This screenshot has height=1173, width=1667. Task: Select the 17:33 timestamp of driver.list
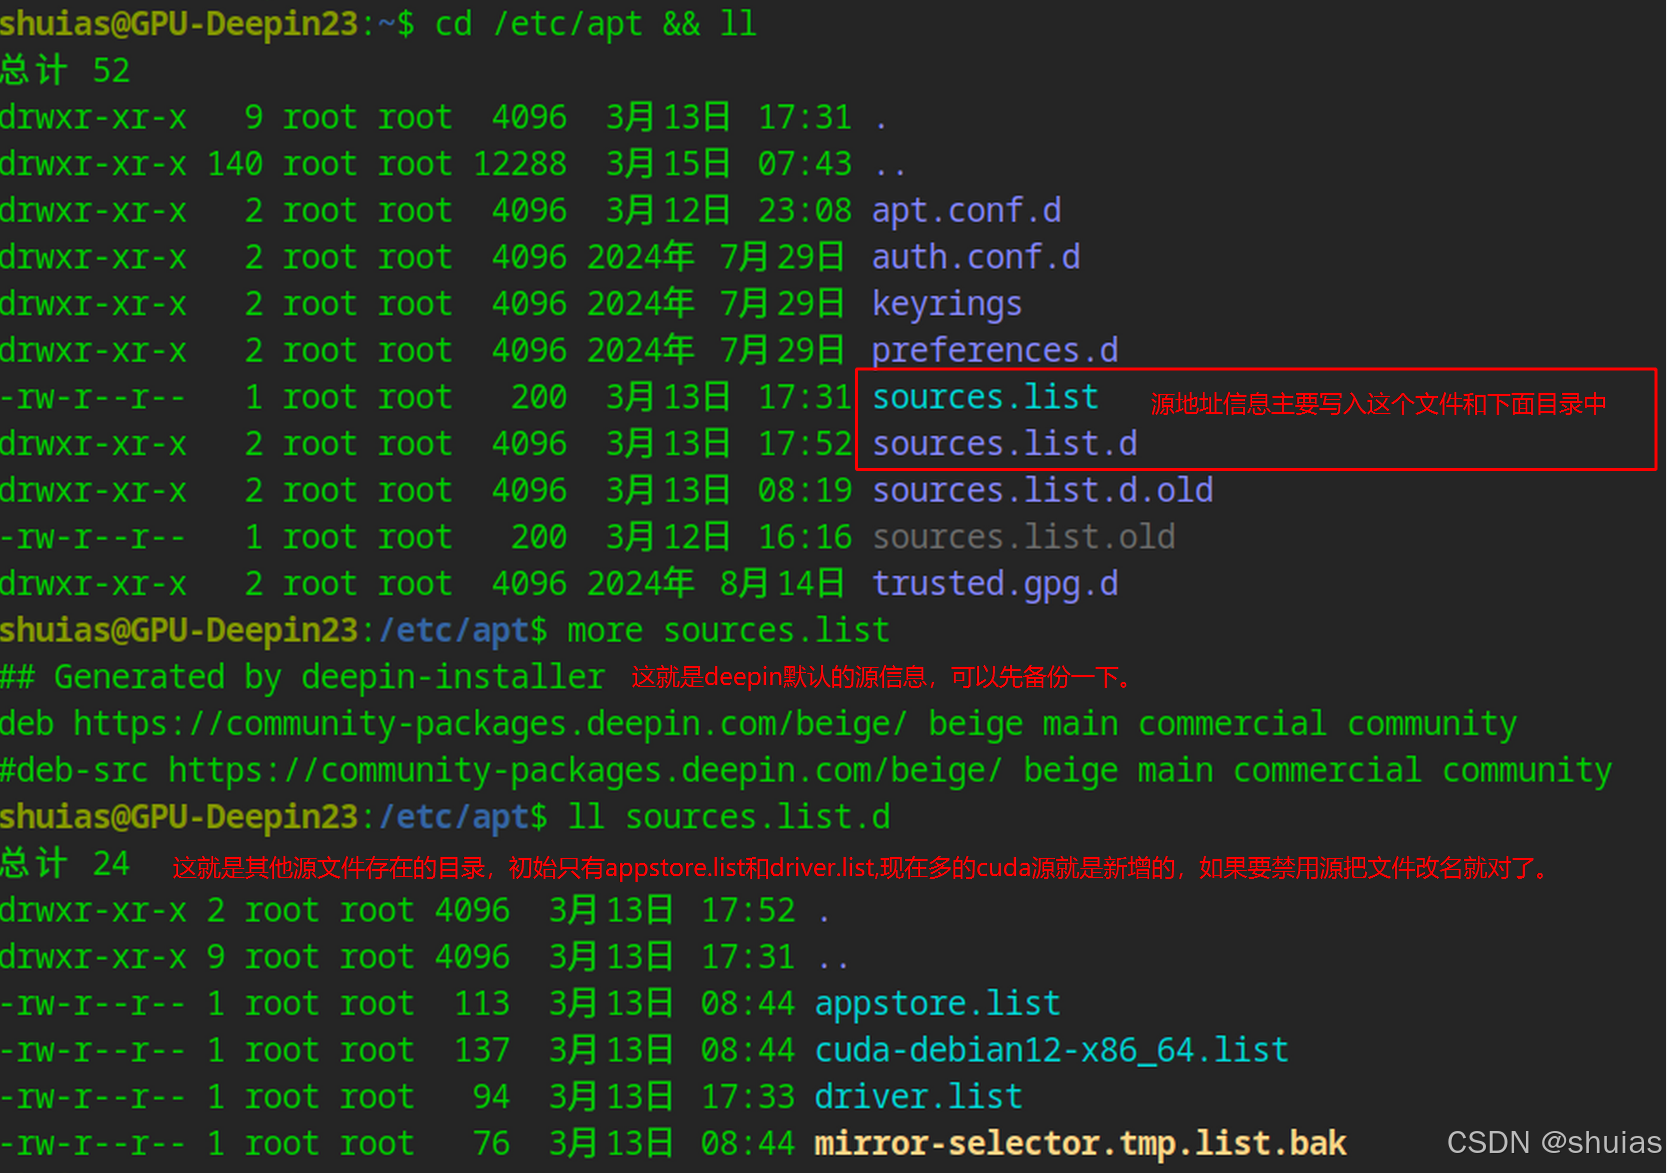[x=748, y=1097]
